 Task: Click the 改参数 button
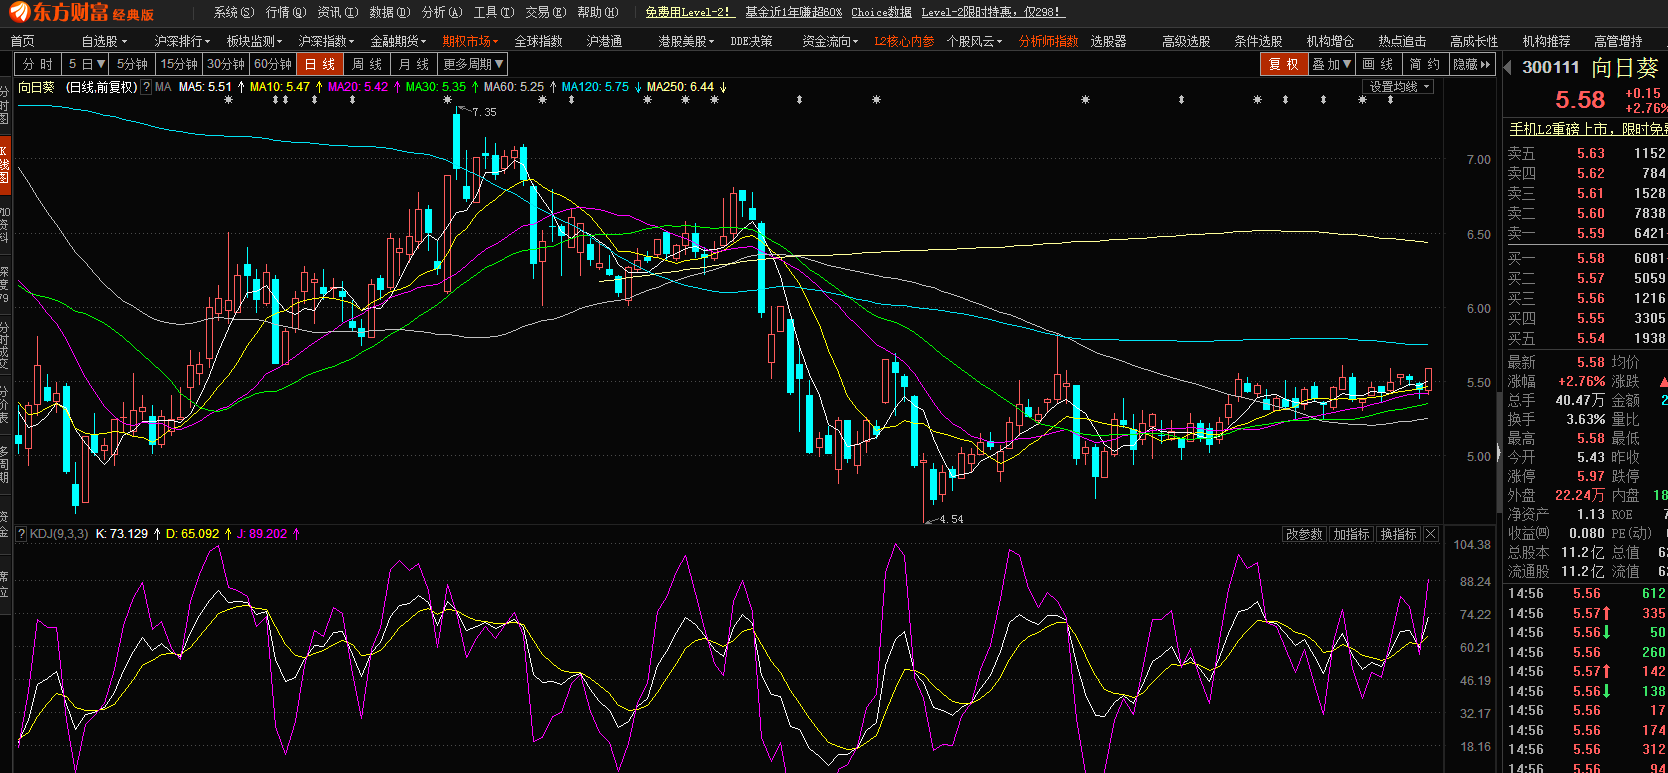click(1304, 535)
